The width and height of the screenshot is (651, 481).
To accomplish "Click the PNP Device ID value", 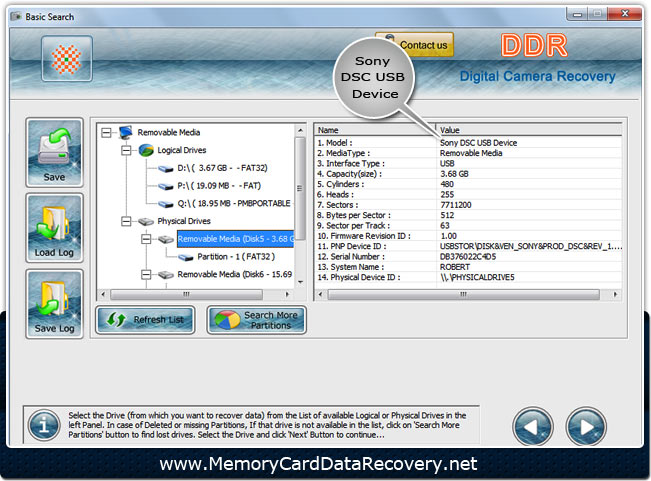I will point(531,246).
